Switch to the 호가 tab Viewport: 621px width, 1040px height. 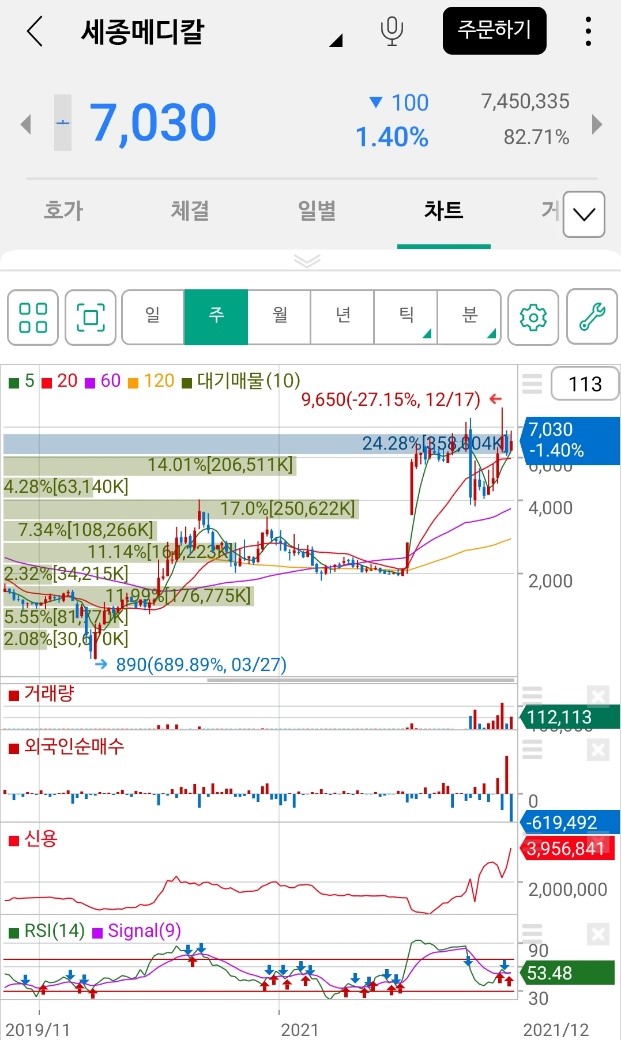tap(63, 210)
